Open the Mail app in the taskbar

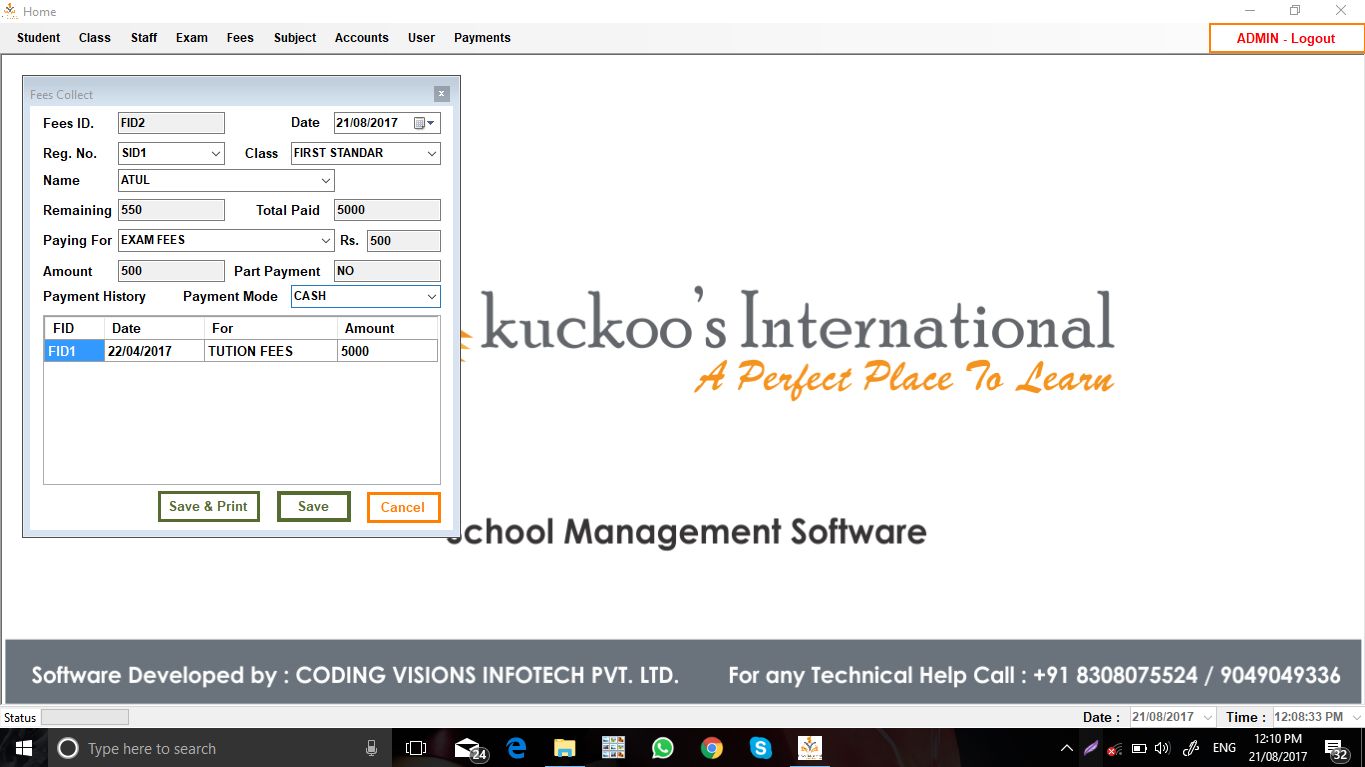click(469, 748)
